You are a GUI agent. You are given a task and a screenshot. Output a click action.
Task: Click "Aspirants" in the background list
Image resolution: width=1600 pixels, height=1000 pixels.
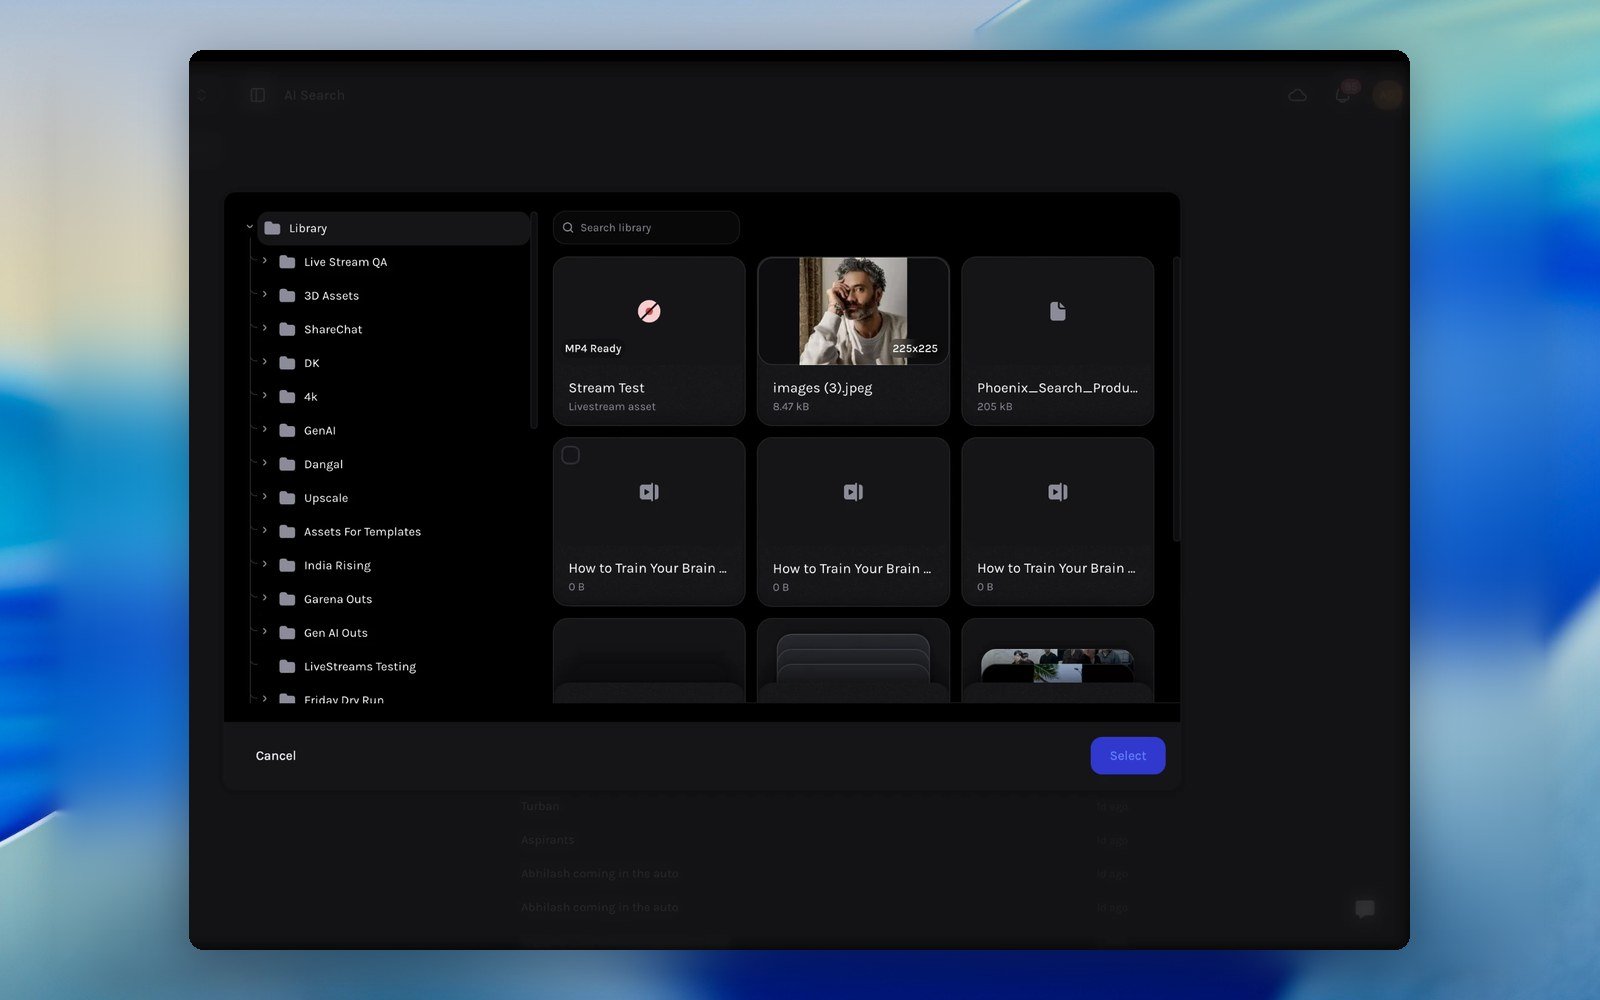[x=548, y=840]
